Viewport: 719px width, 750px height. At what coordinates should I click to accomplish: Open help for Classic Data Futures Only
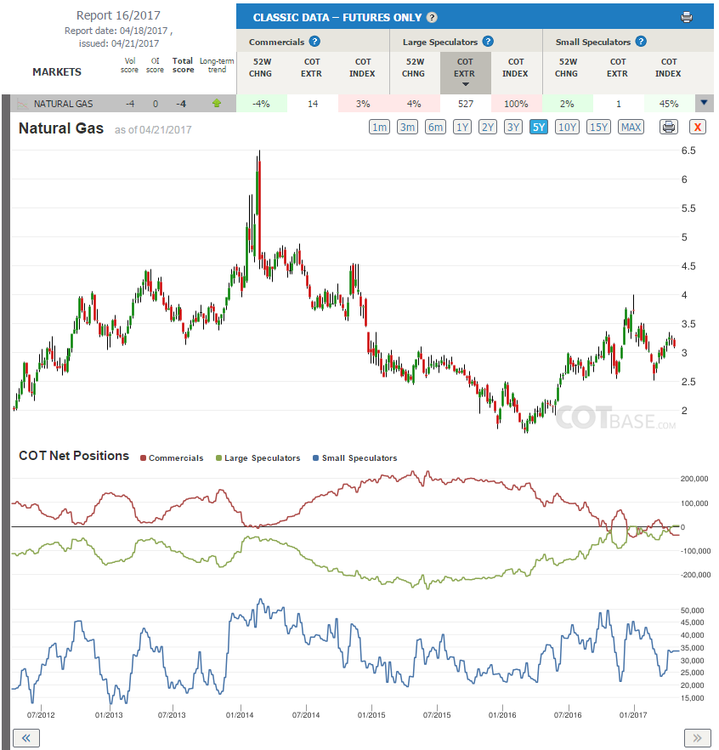pos(431,18)
